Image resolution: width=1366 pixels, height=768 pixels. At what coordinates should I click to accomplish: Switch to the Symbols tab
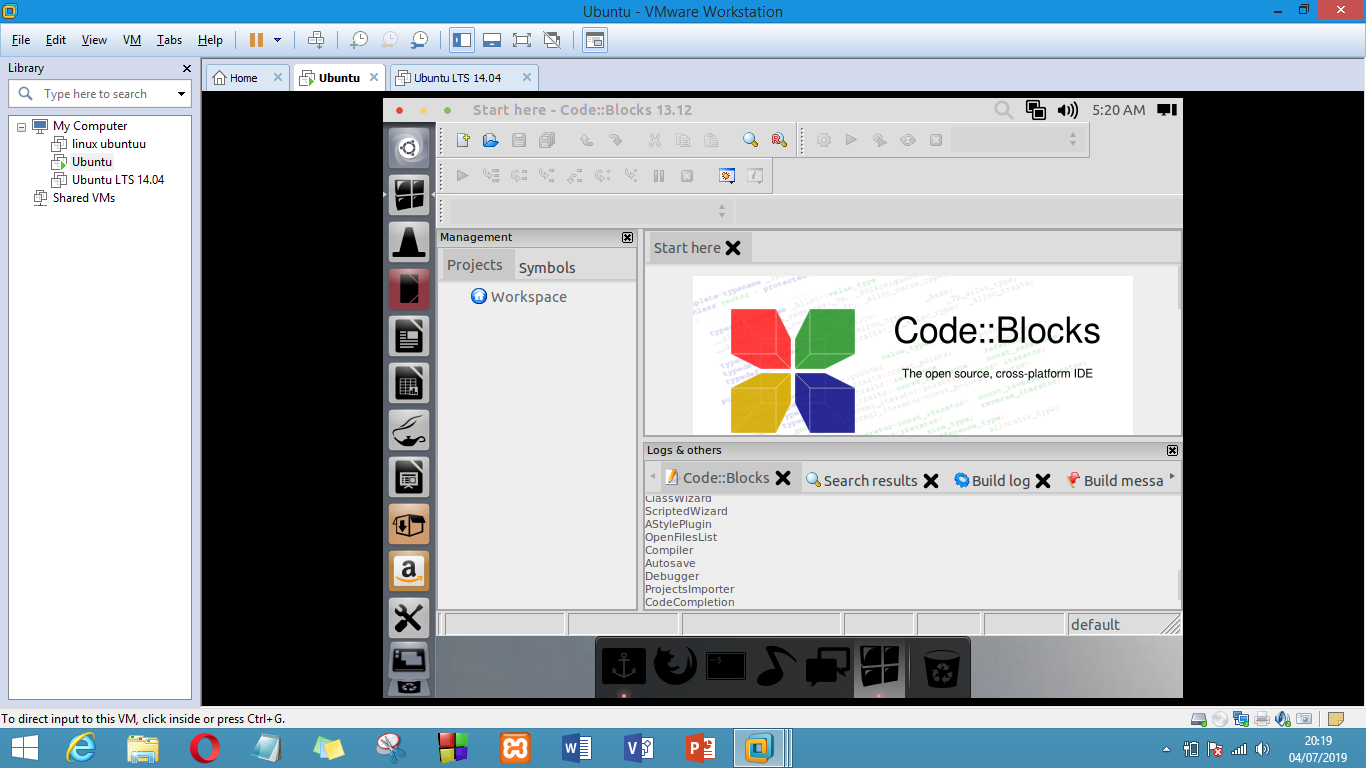547,268
